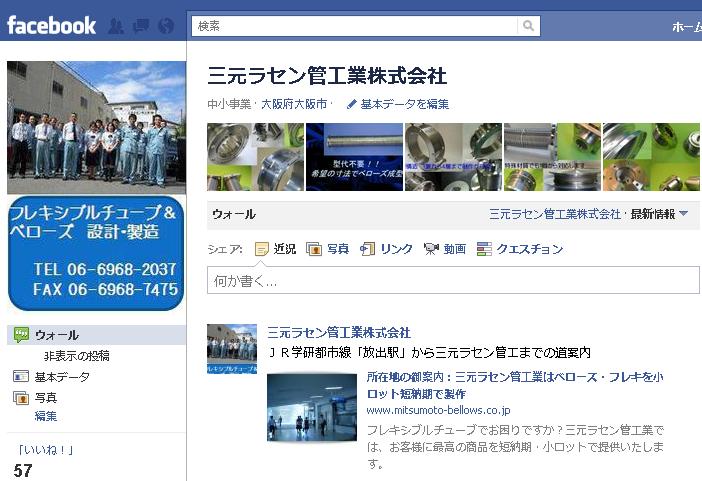This screenshot has height=481, width=702.
Task: Click the Facebook logo
Action: click(x=51, y=25)
